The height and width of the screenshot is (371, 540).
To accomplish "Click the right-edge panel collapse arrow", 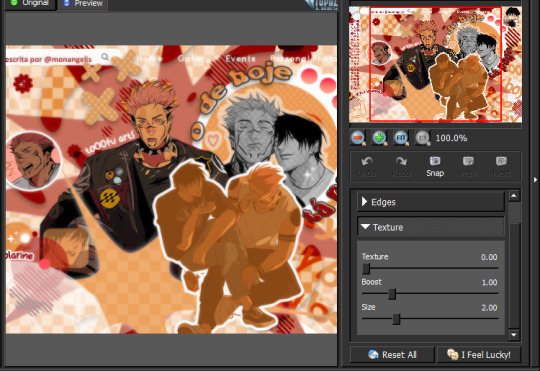I will click(536, 180).
